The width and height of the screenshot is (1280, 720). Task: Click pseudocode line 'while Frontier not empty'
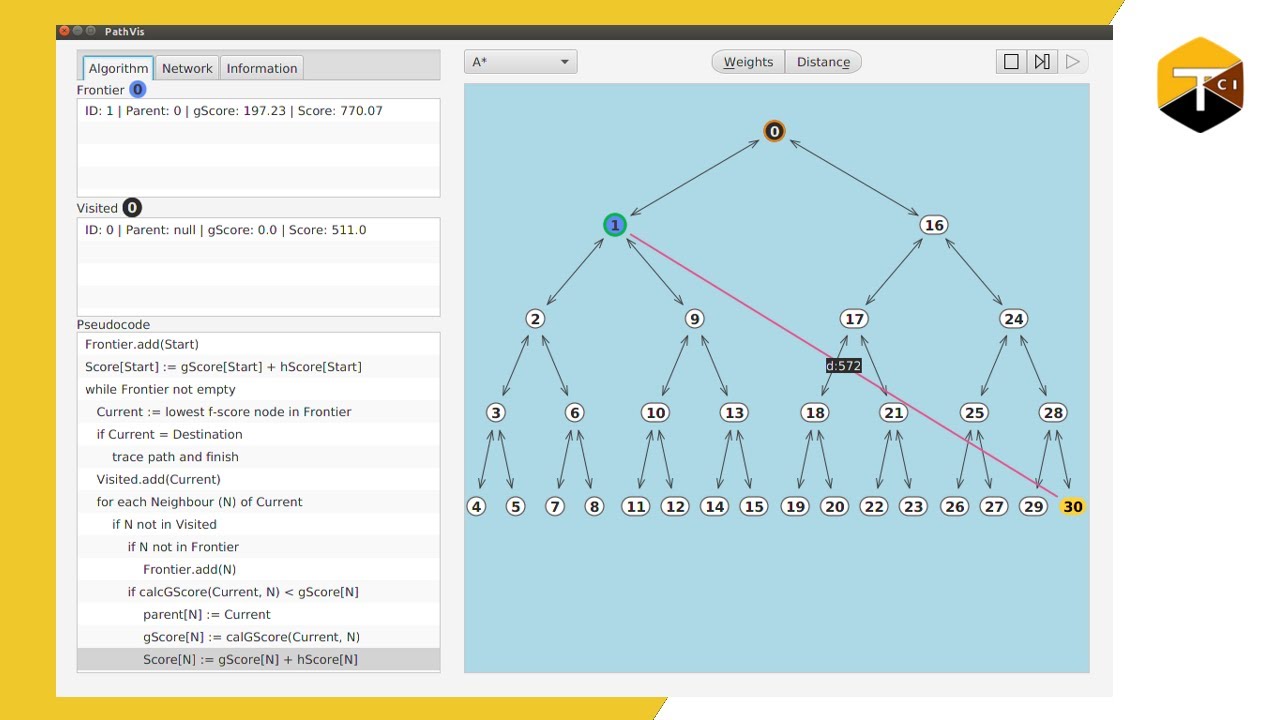[x=258, y=389]
